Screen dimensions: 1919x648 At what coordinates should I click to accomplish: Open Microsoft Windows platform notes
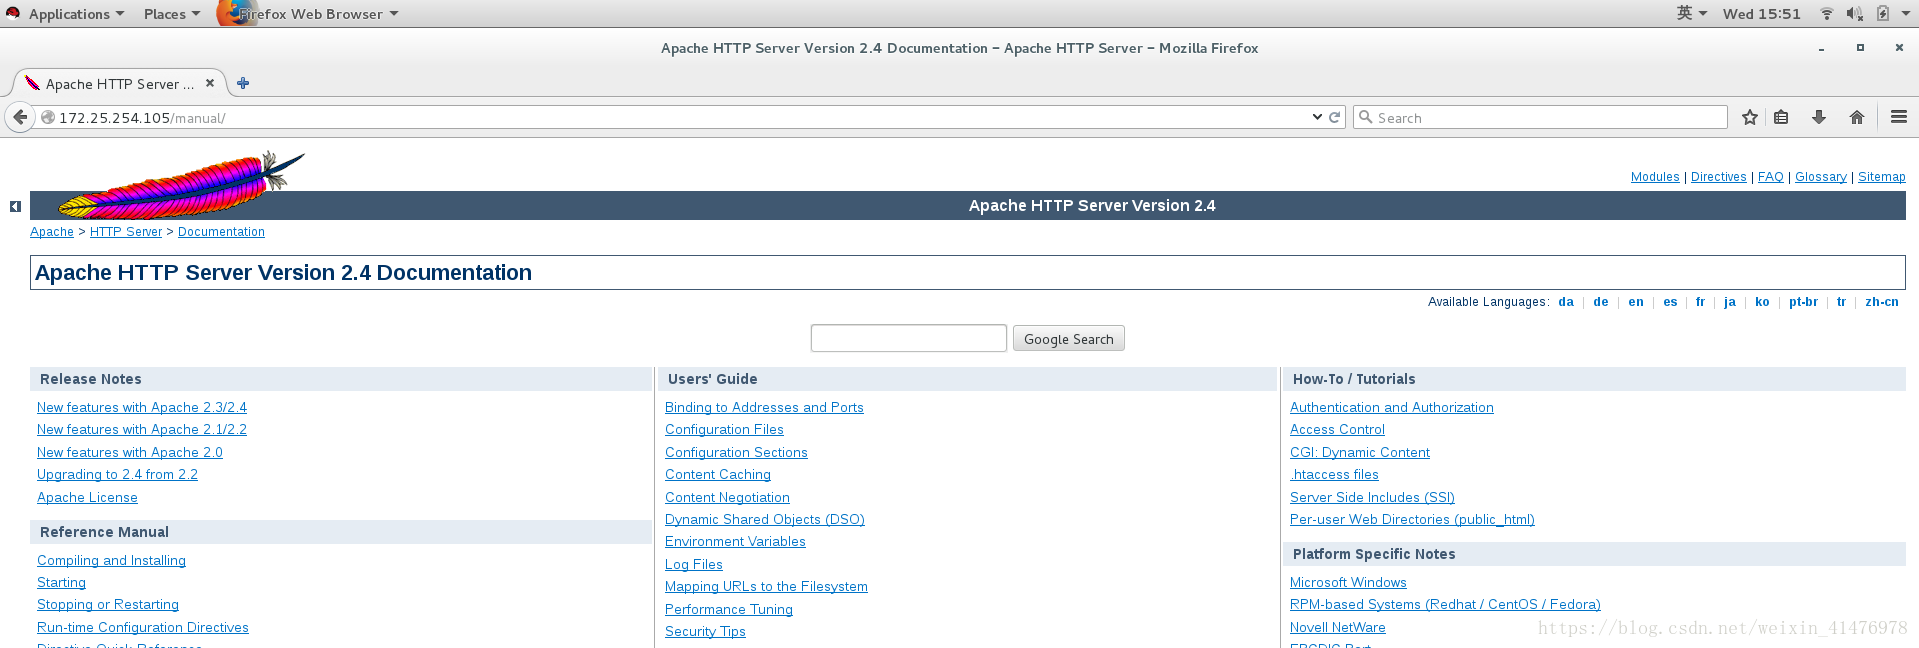tap(1348, 582)
